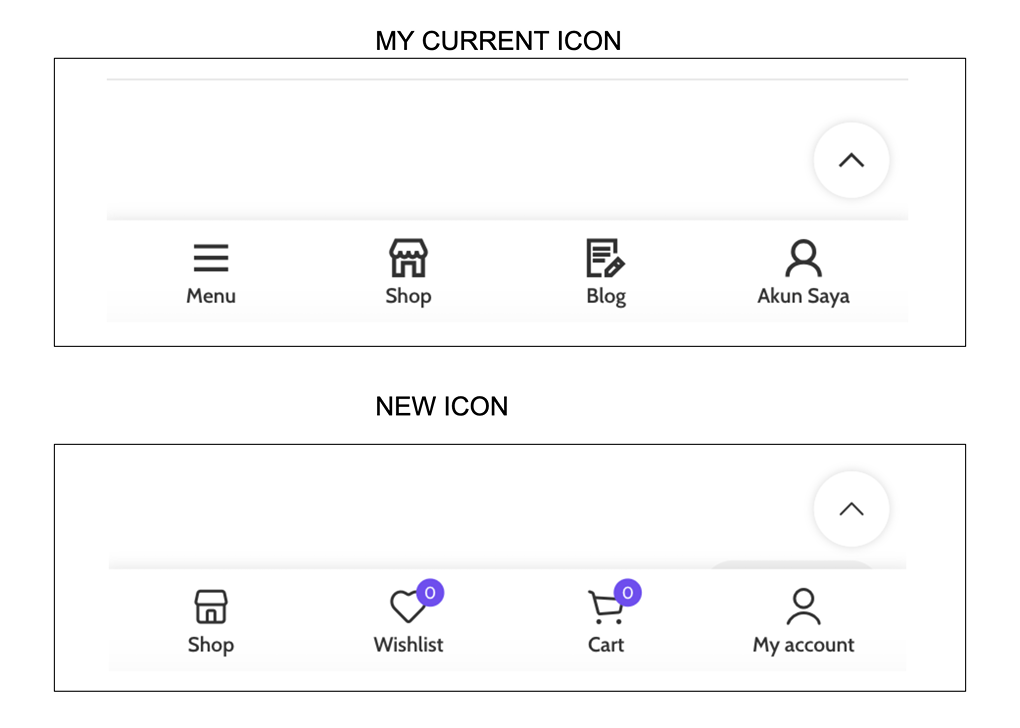Click the simple store icon beside Wishlist
This screenshot has width=1020, height=728.
pos(211,606)
